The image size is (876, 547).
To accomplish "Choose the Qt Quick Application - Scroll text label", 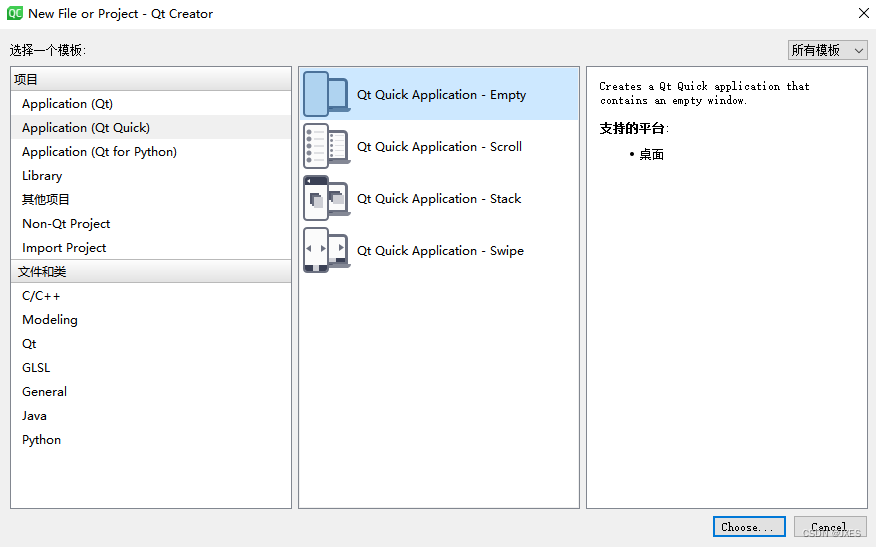I will [x=439, y=146].
